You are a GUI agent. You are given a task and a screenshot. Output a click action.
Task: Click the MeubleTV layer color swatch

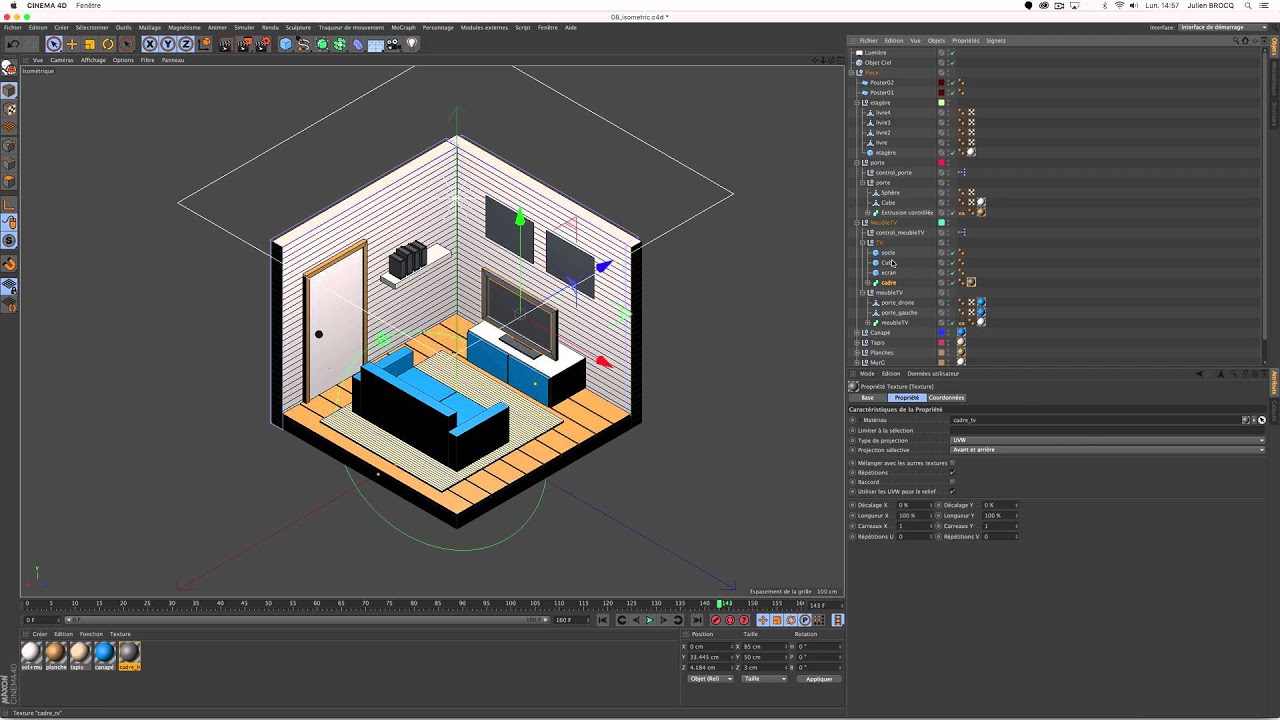(941, 223)
